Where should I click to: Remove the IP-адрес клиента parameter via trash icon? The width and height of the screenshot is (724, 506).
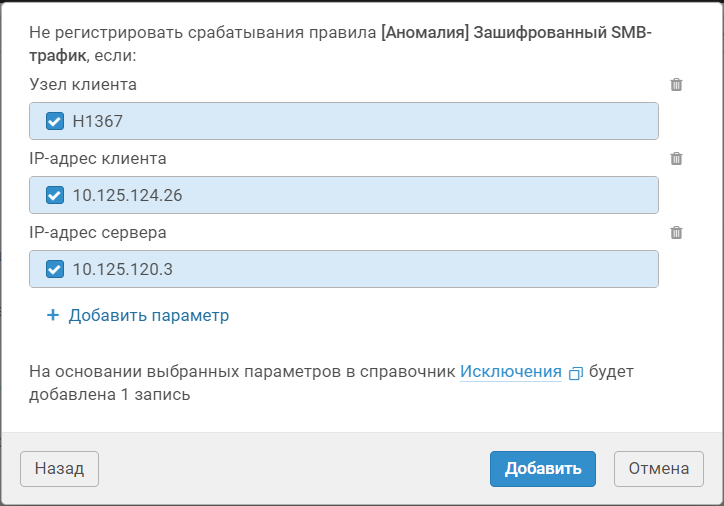tap(676, 158)
